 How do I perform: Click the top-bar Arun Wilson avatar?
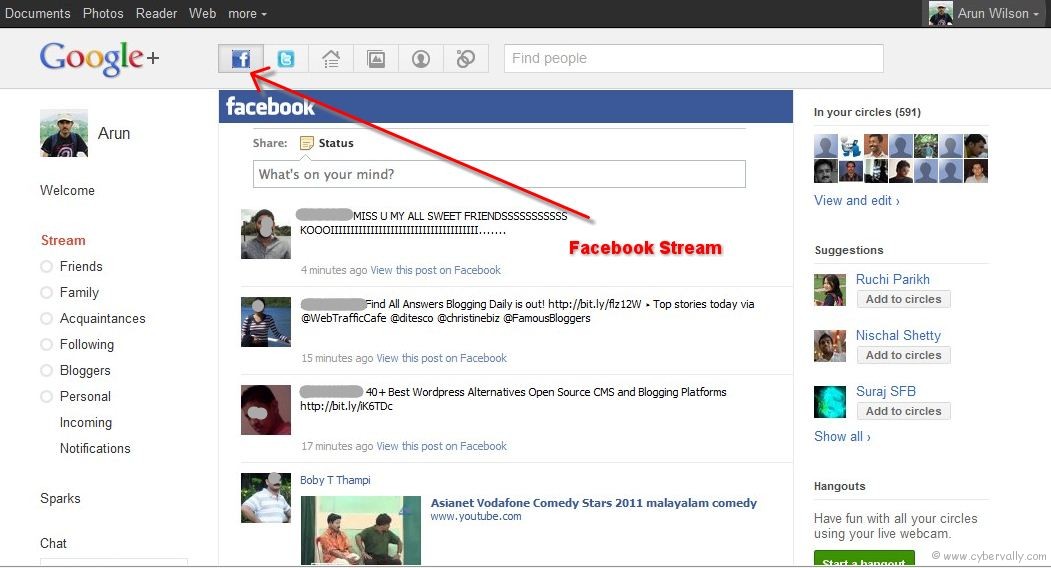coord(941,13)
